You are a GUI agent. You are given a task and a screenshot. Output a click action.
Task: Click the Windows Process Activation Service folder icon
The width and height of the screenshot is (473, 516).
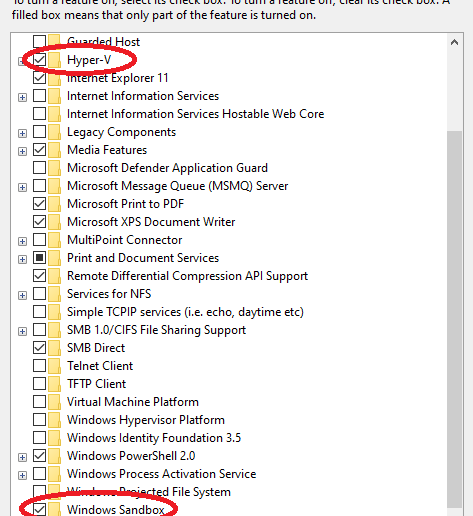(x=55, y=474)
